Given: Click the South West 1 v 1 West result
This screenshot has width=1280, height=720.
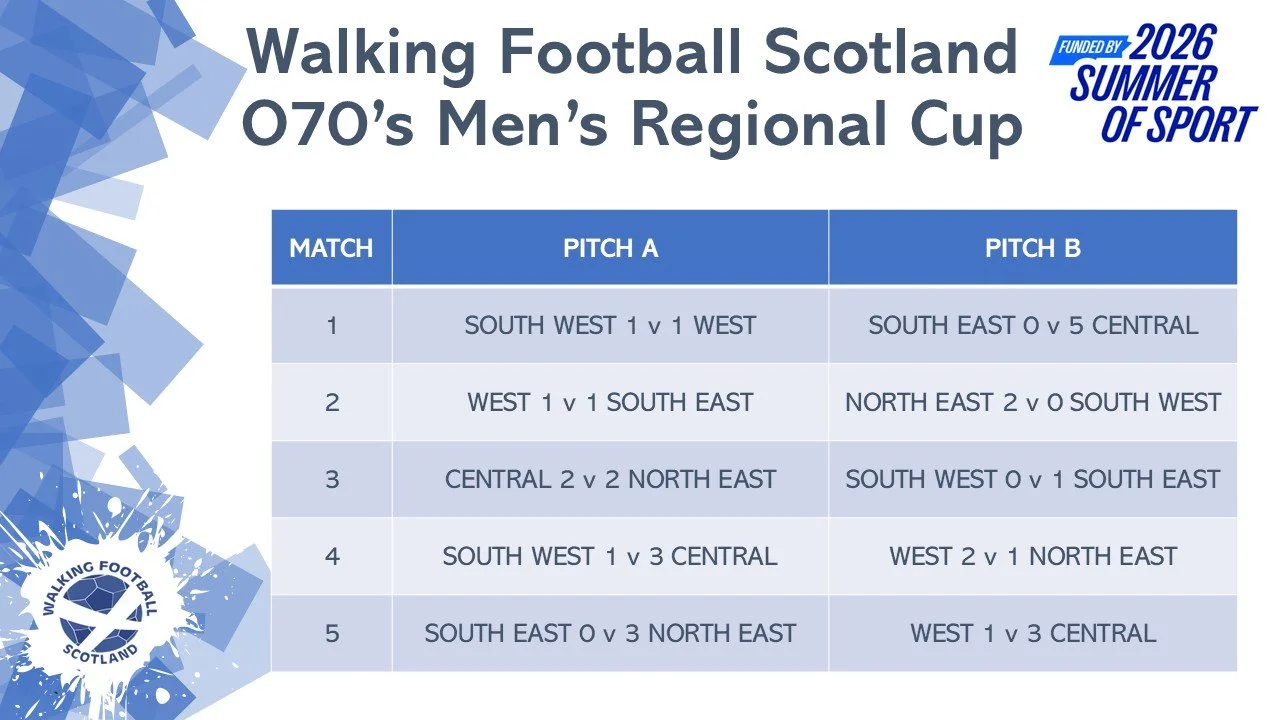Looking at the screenshot, I should [x=610, y=325].
